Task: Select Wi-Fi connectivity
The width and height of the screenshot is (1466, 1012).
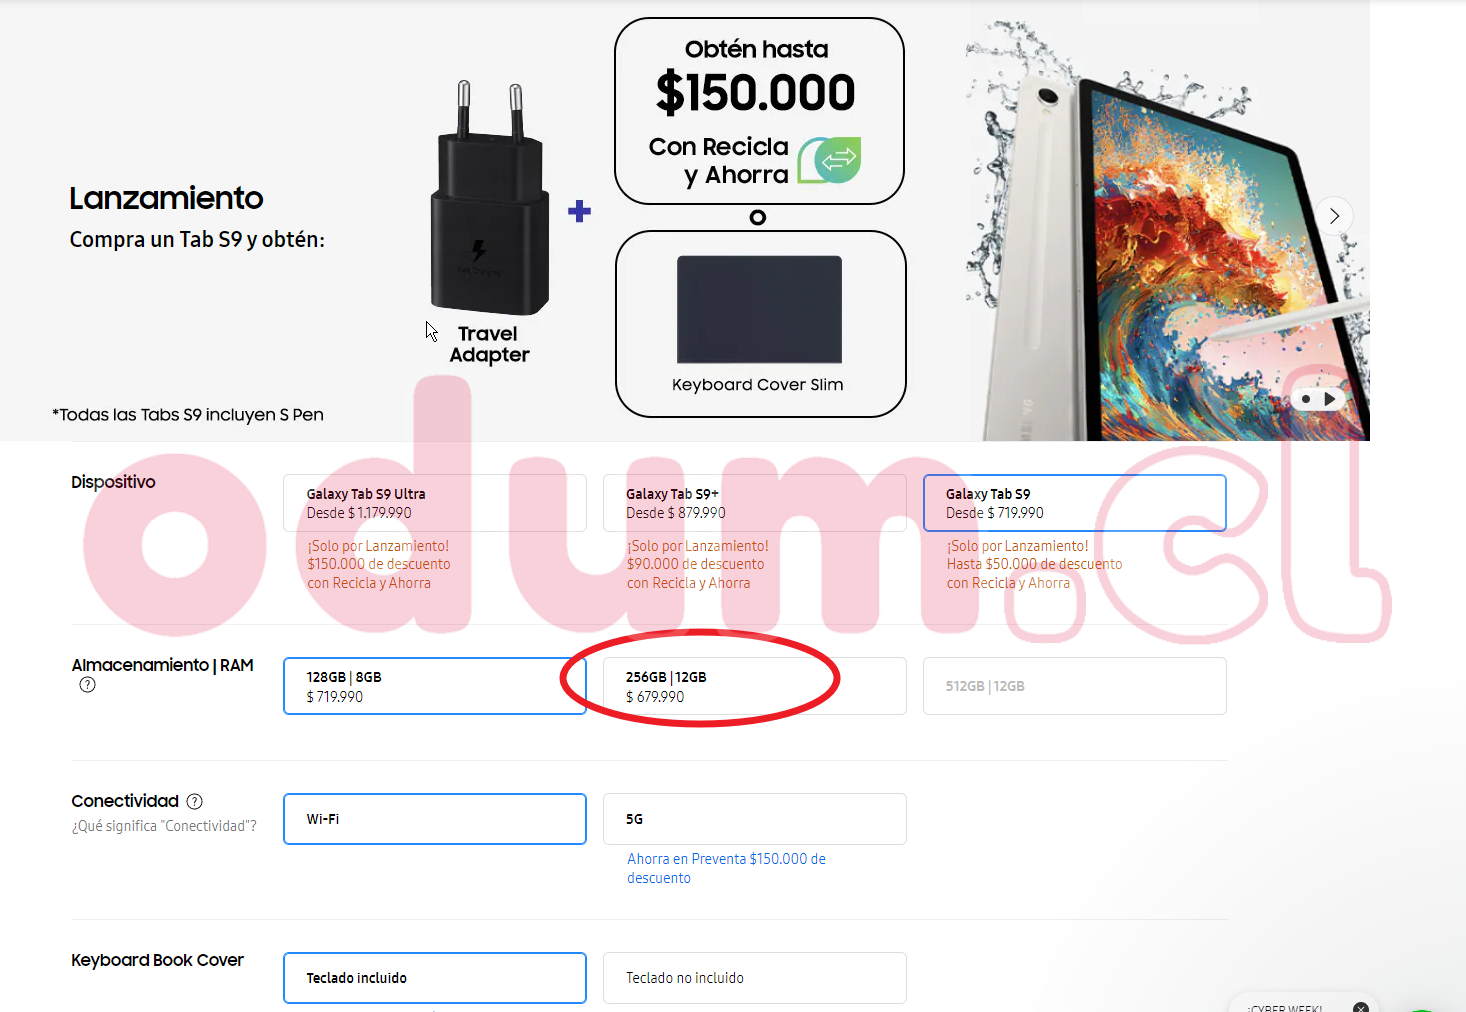Action: 435,819
